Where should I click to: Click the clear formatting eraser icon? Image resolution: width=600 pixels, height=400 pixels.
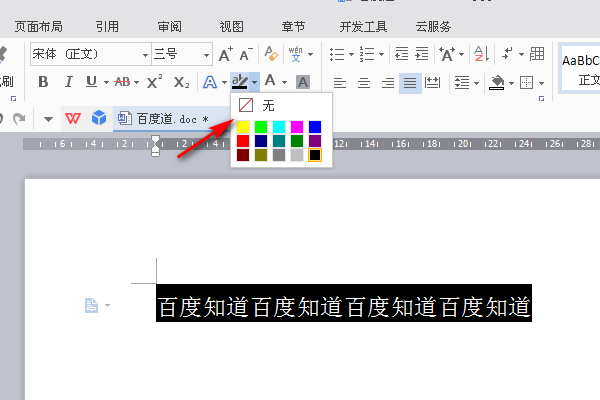click(271, 54)
